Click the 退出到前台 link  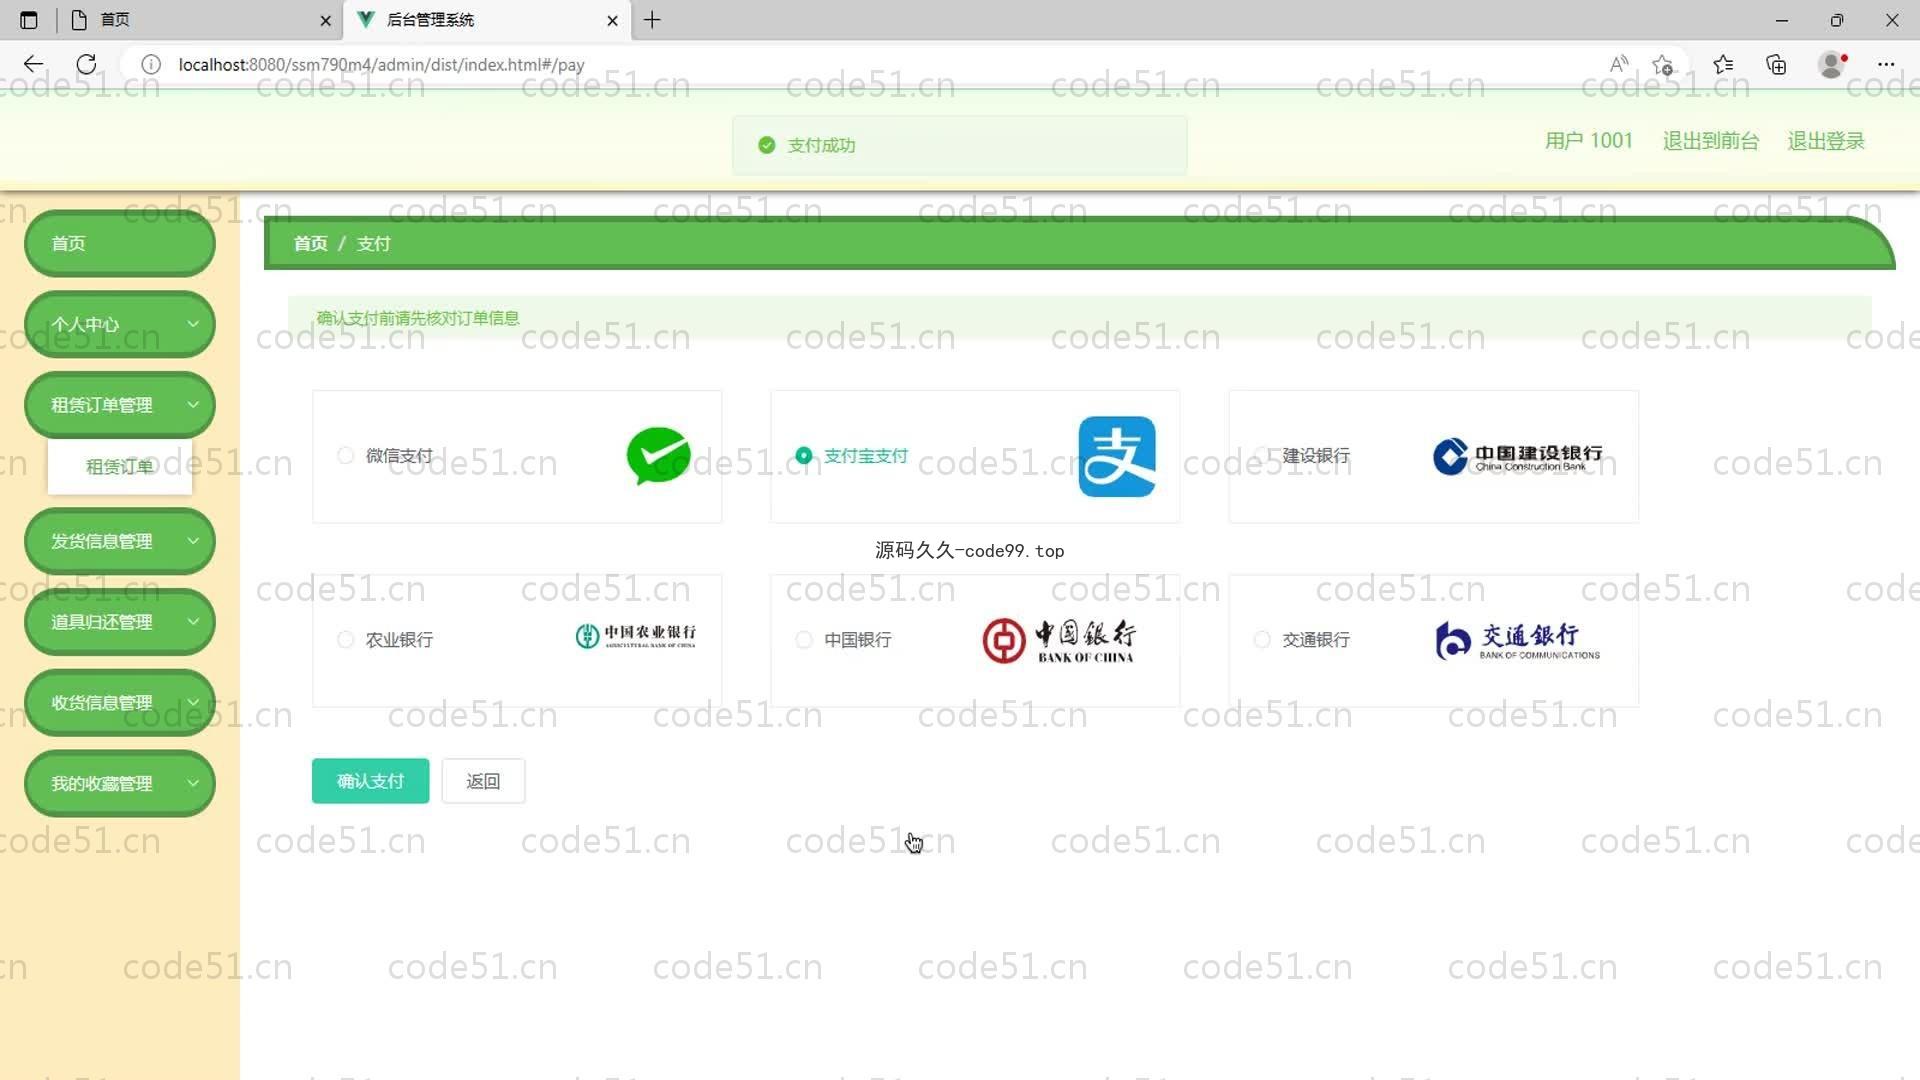coord(1710,141)
